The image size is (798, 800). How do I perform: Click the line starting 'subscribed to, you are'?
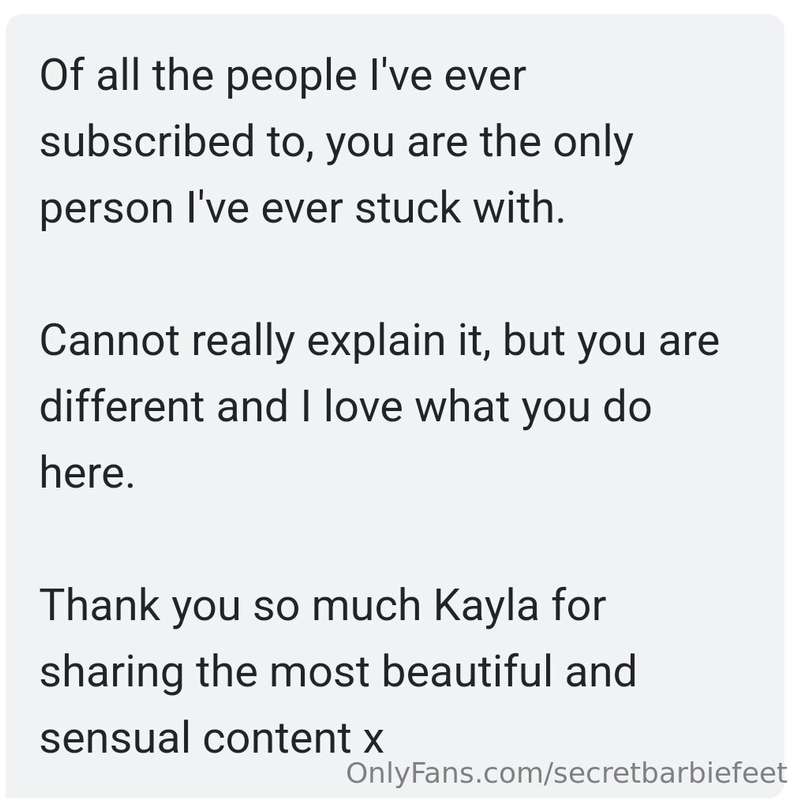[336, 142]
